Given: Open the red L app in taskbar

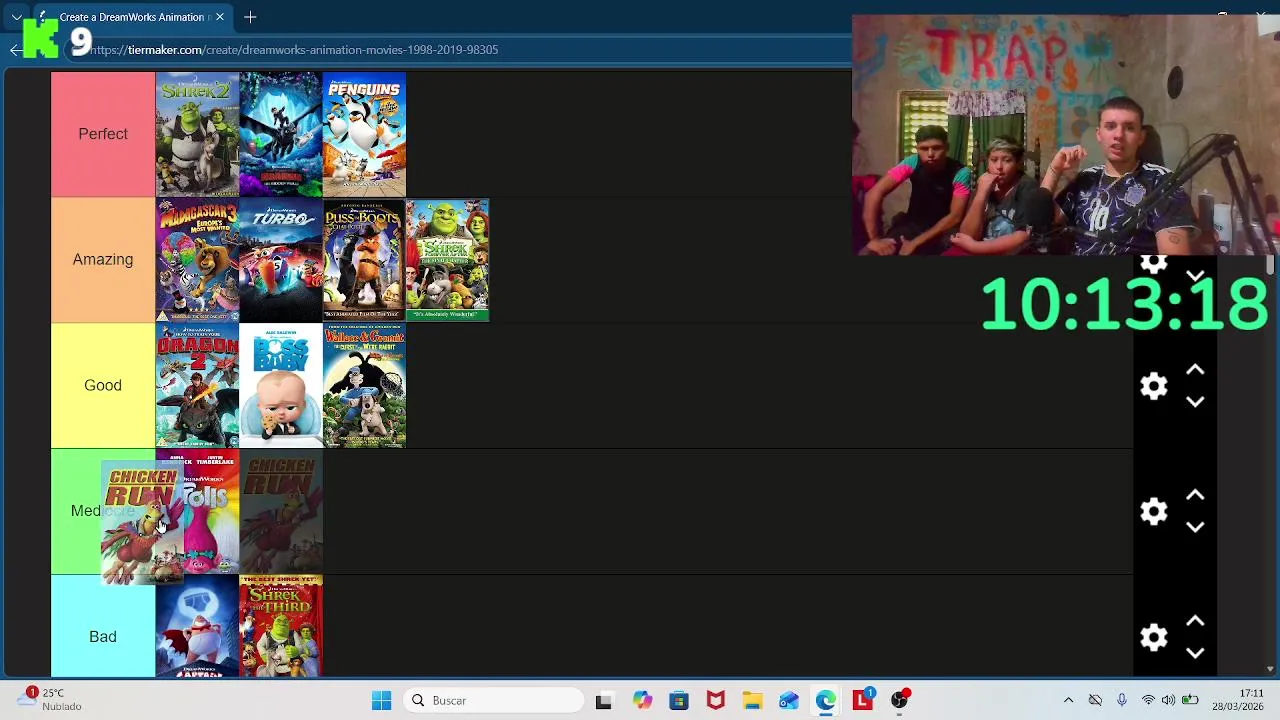Looking at the screenshot, I should (x=863, y=701).
